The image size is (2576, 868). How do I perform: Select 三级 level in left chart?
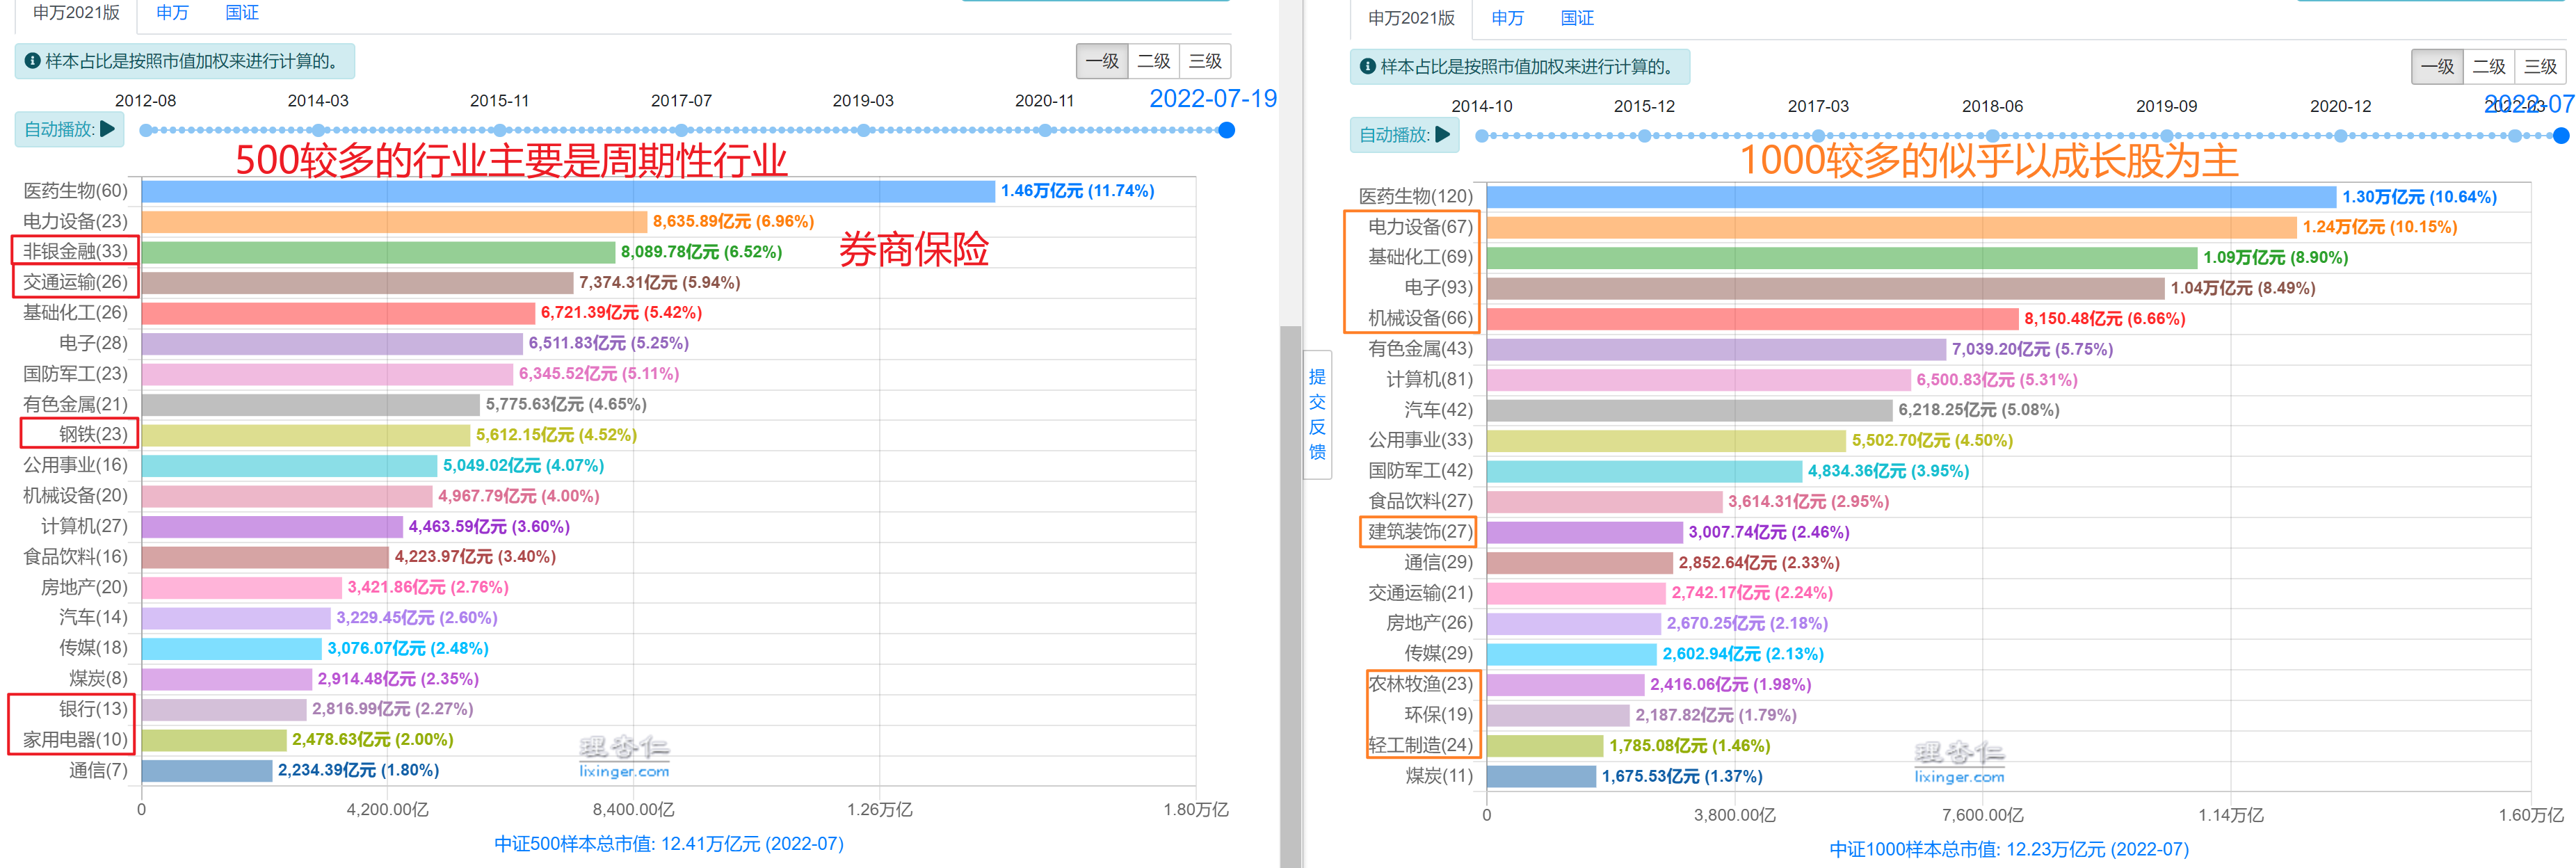(1205, 62)
